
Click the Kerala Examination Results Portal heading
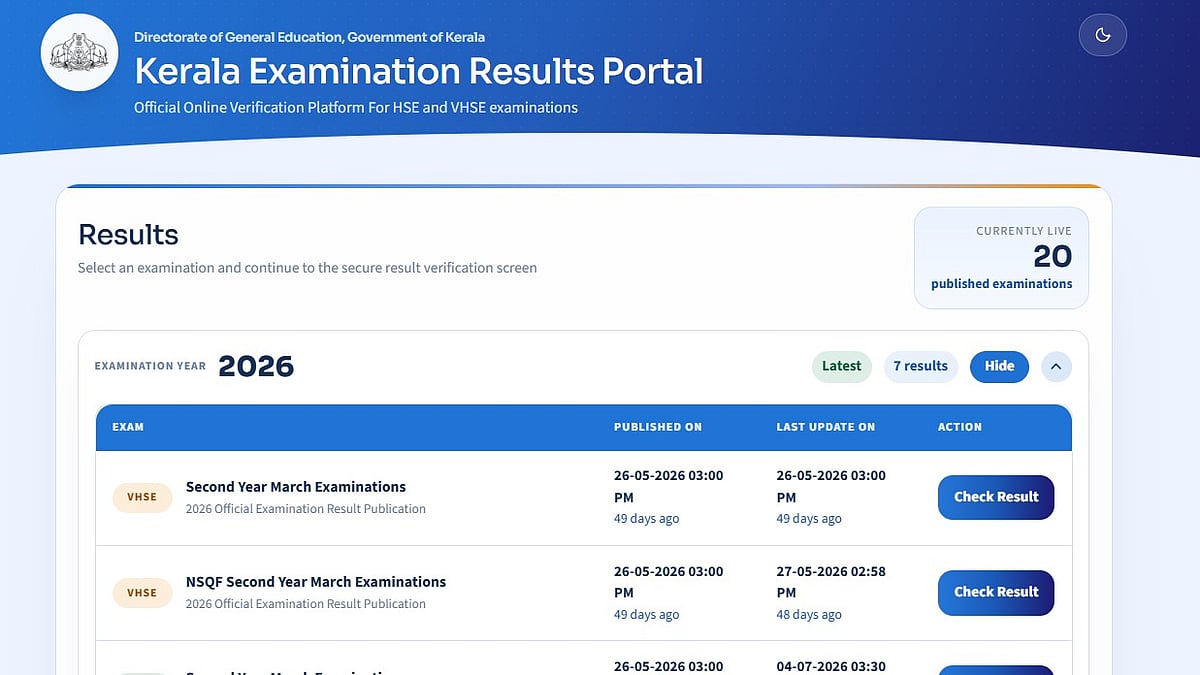[x=418, y=71]
